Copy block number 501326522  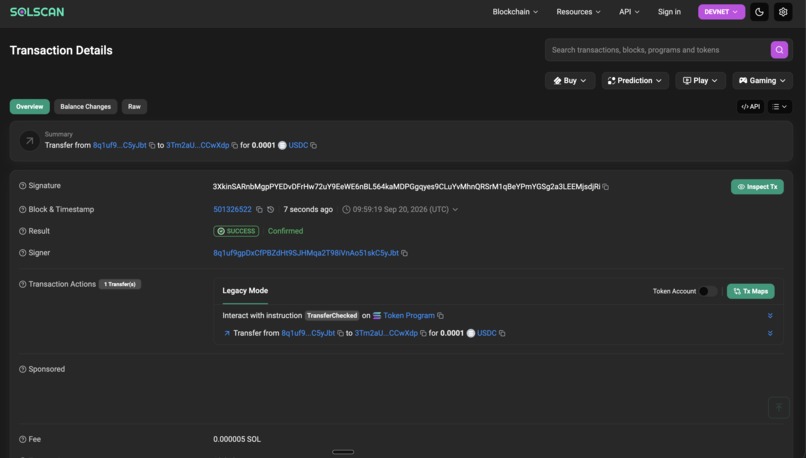[x=259, y=210]
